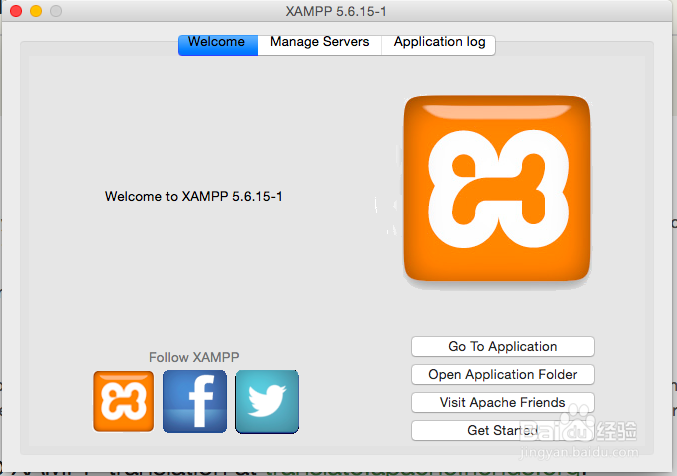
Task: Minimize window using yellow button
Action: [x=36, y=11]
